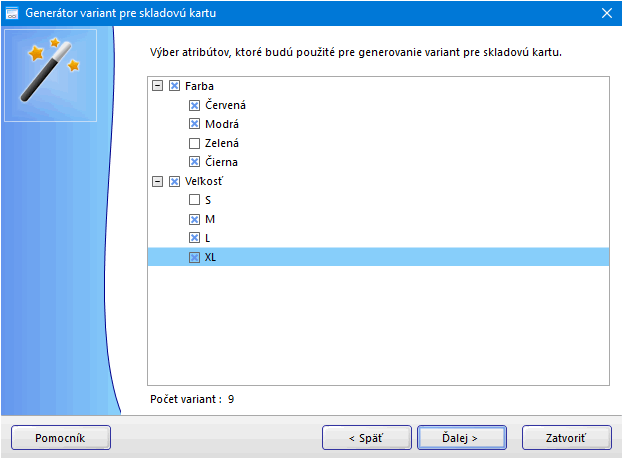Go back with the Späť button
The width and height of the screenshot is (623, 459).
click(x=366, y=437)
